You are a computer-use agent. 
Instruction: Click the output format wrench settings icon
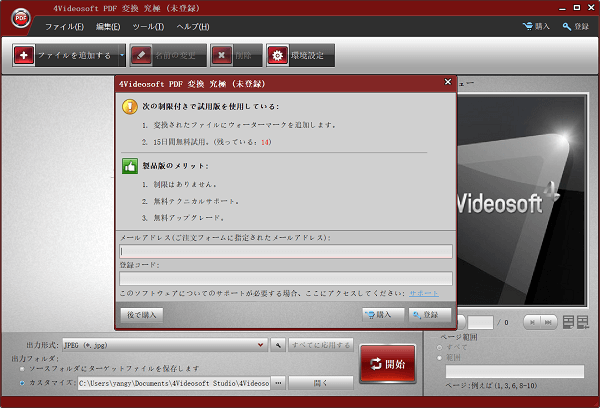tap(278, 345)
